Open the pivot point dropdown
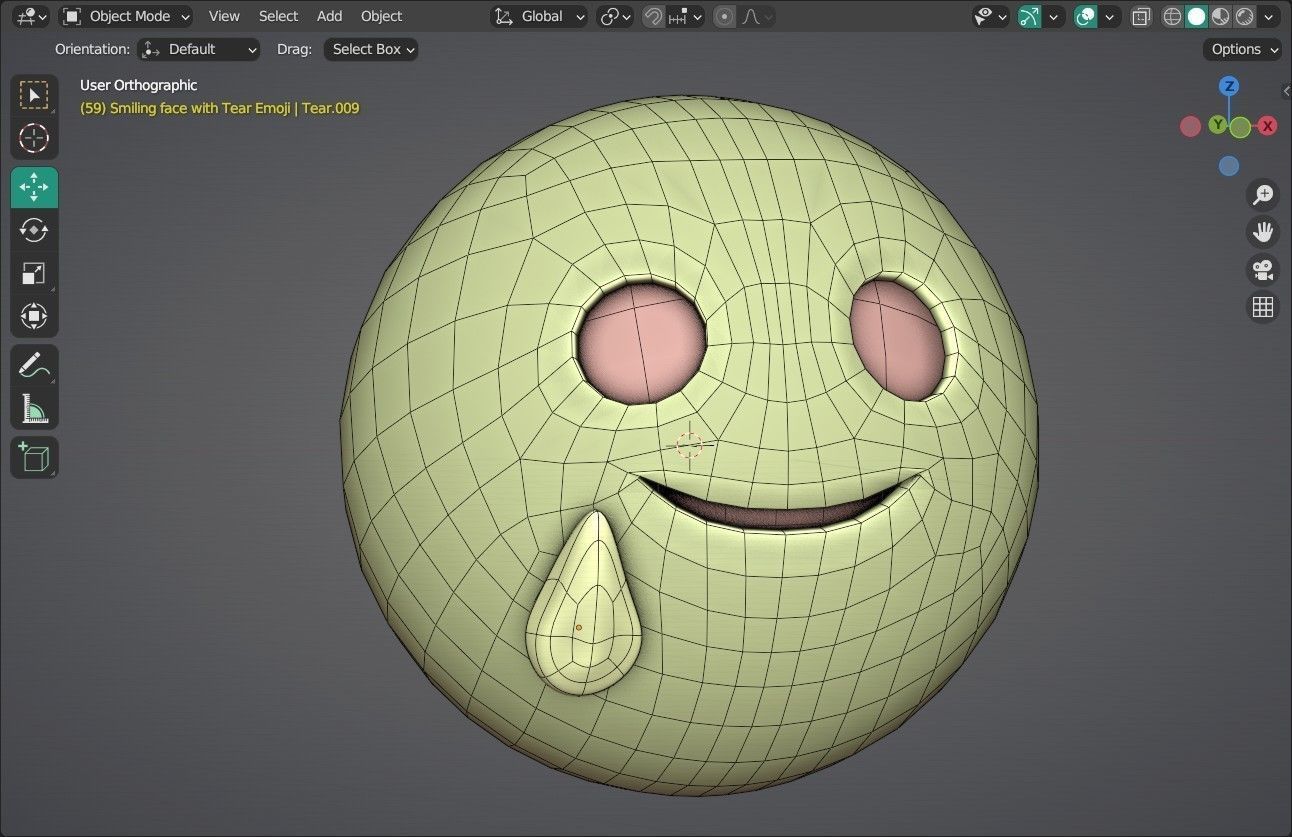This screenshot has width=1292, height=837. click(615, 16)
